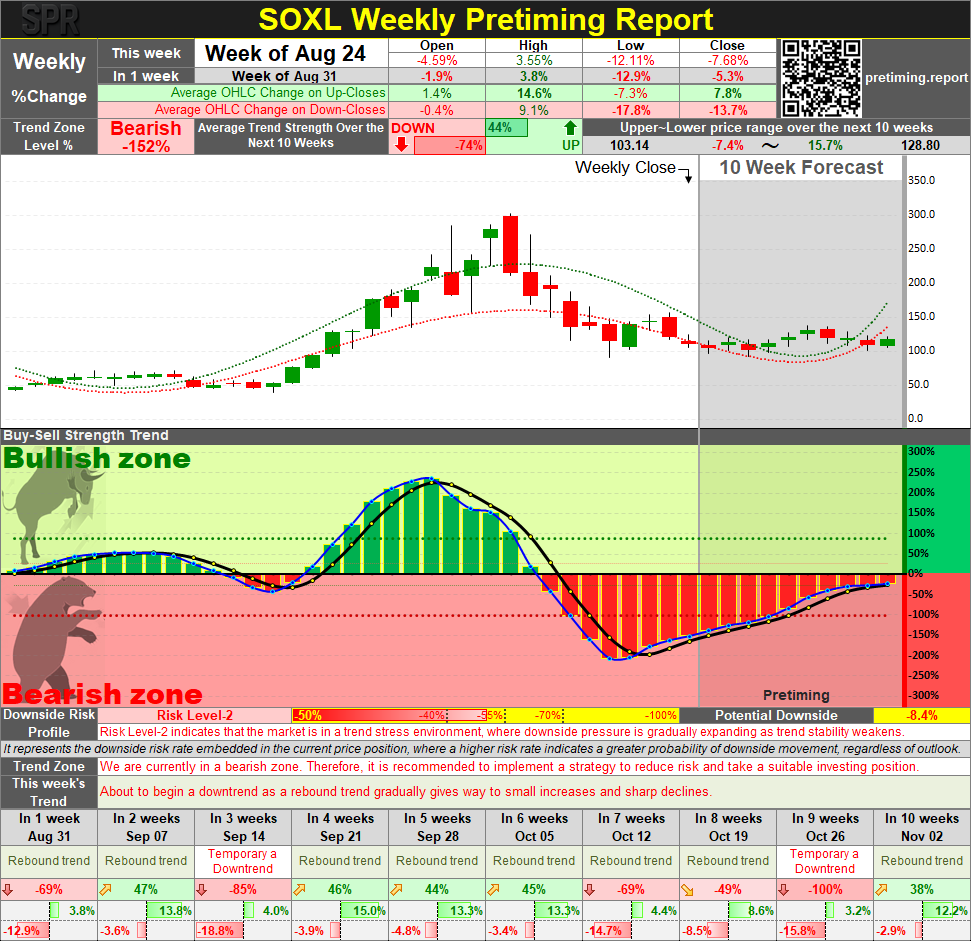
Task: Click the 12.2% upside value for Nov 02
Action: [951, 911]
